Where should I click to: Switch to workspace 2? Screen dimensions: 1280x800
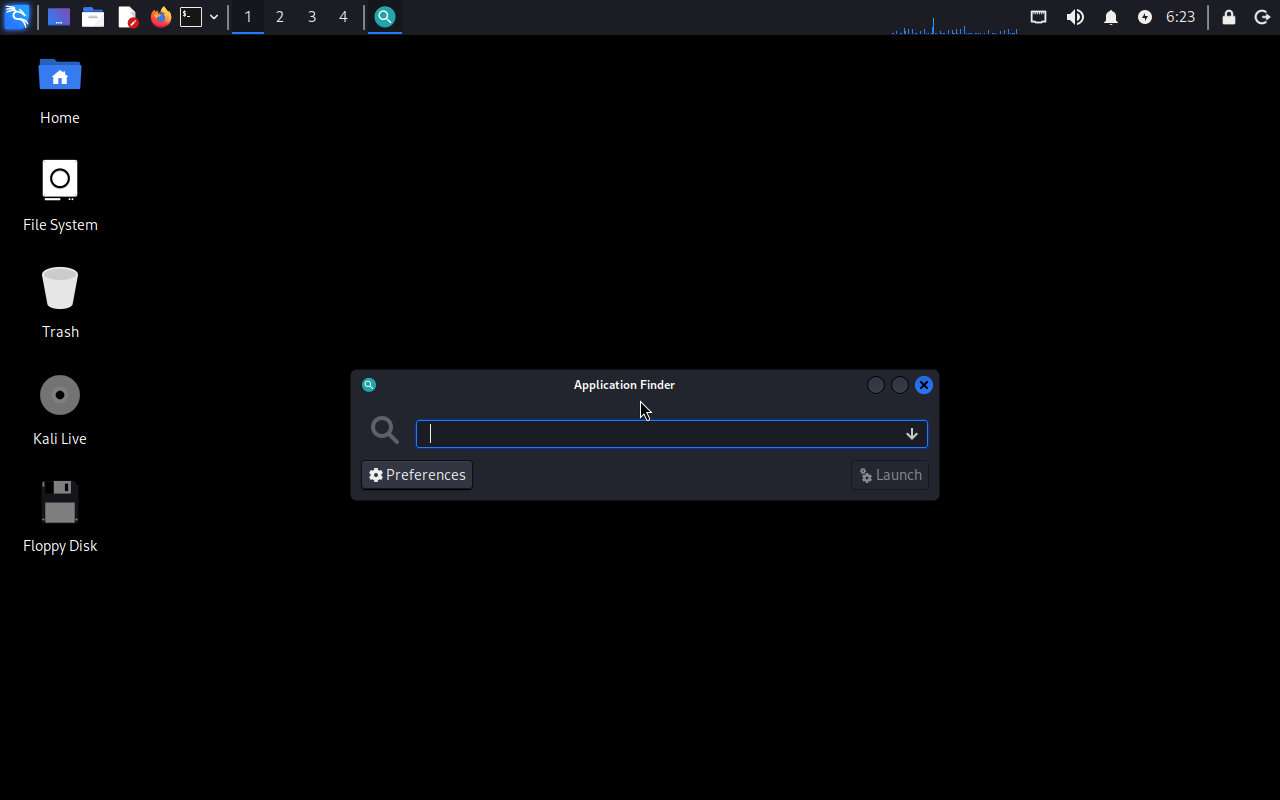pos(280,17)
